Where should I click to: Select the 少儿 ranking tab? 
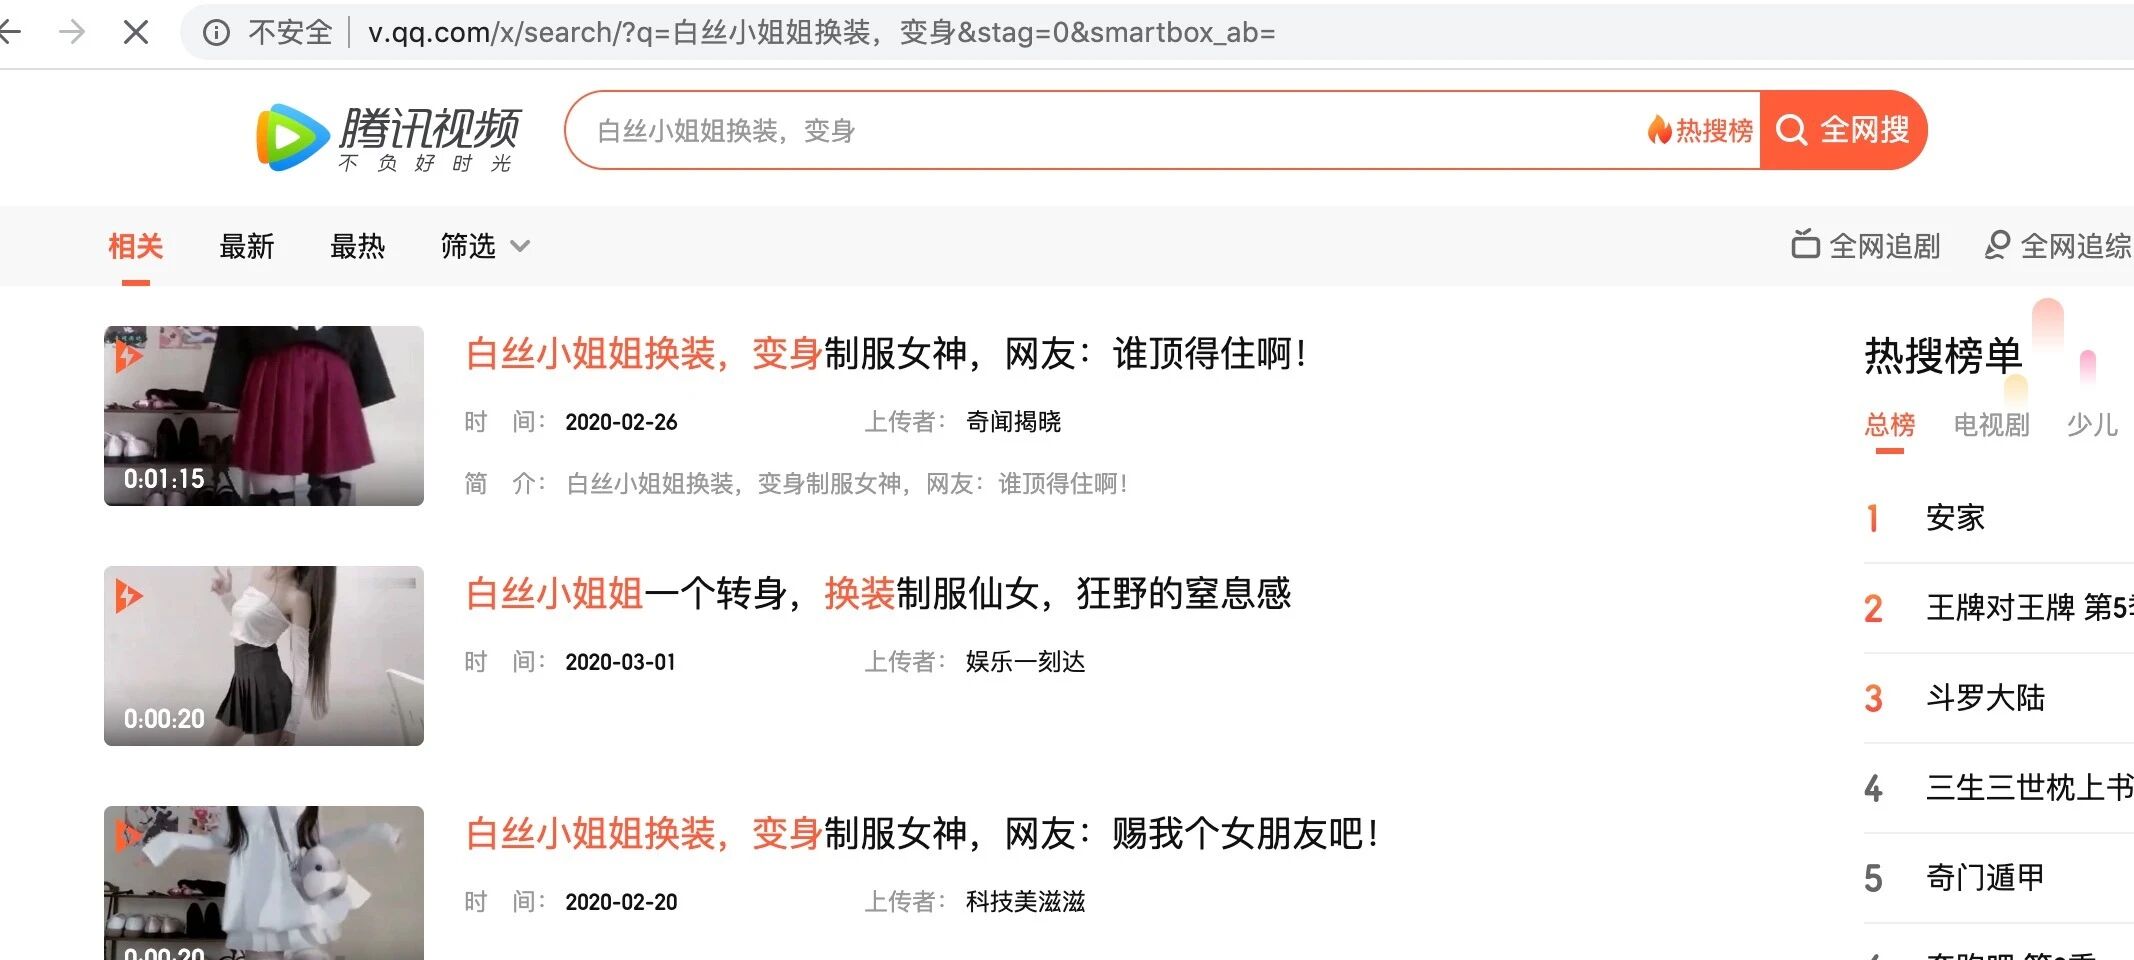(2093, 425)
